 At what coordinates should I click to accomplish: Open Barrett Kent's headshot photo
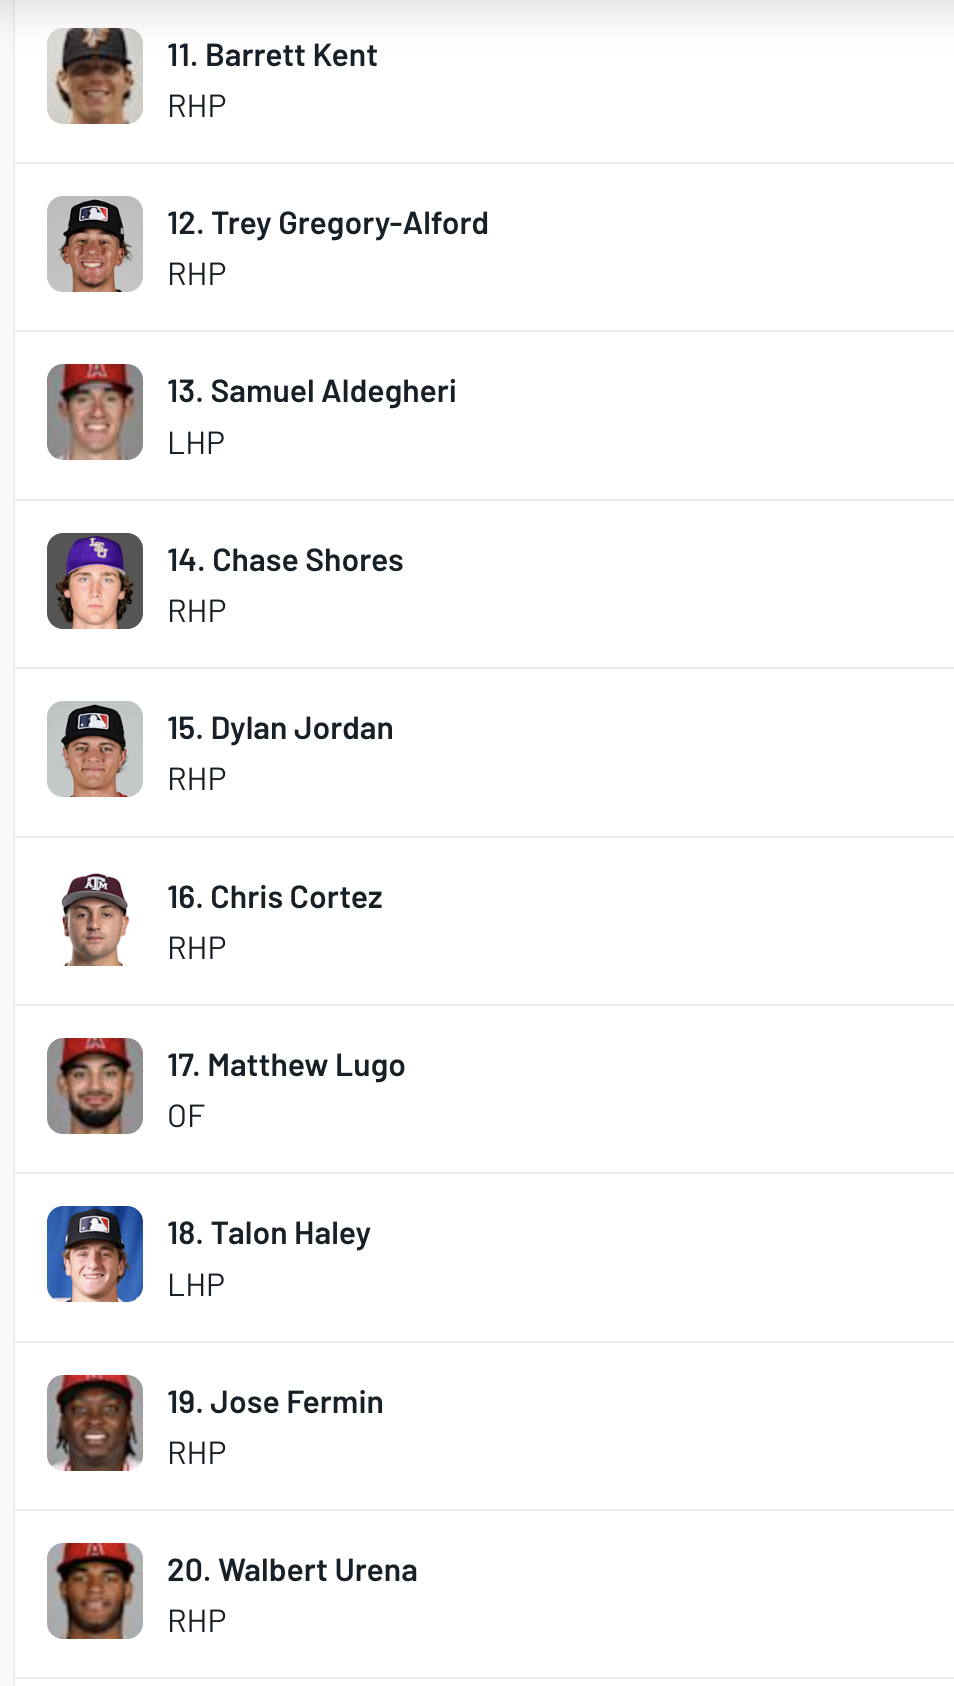(x=95, y=76)
